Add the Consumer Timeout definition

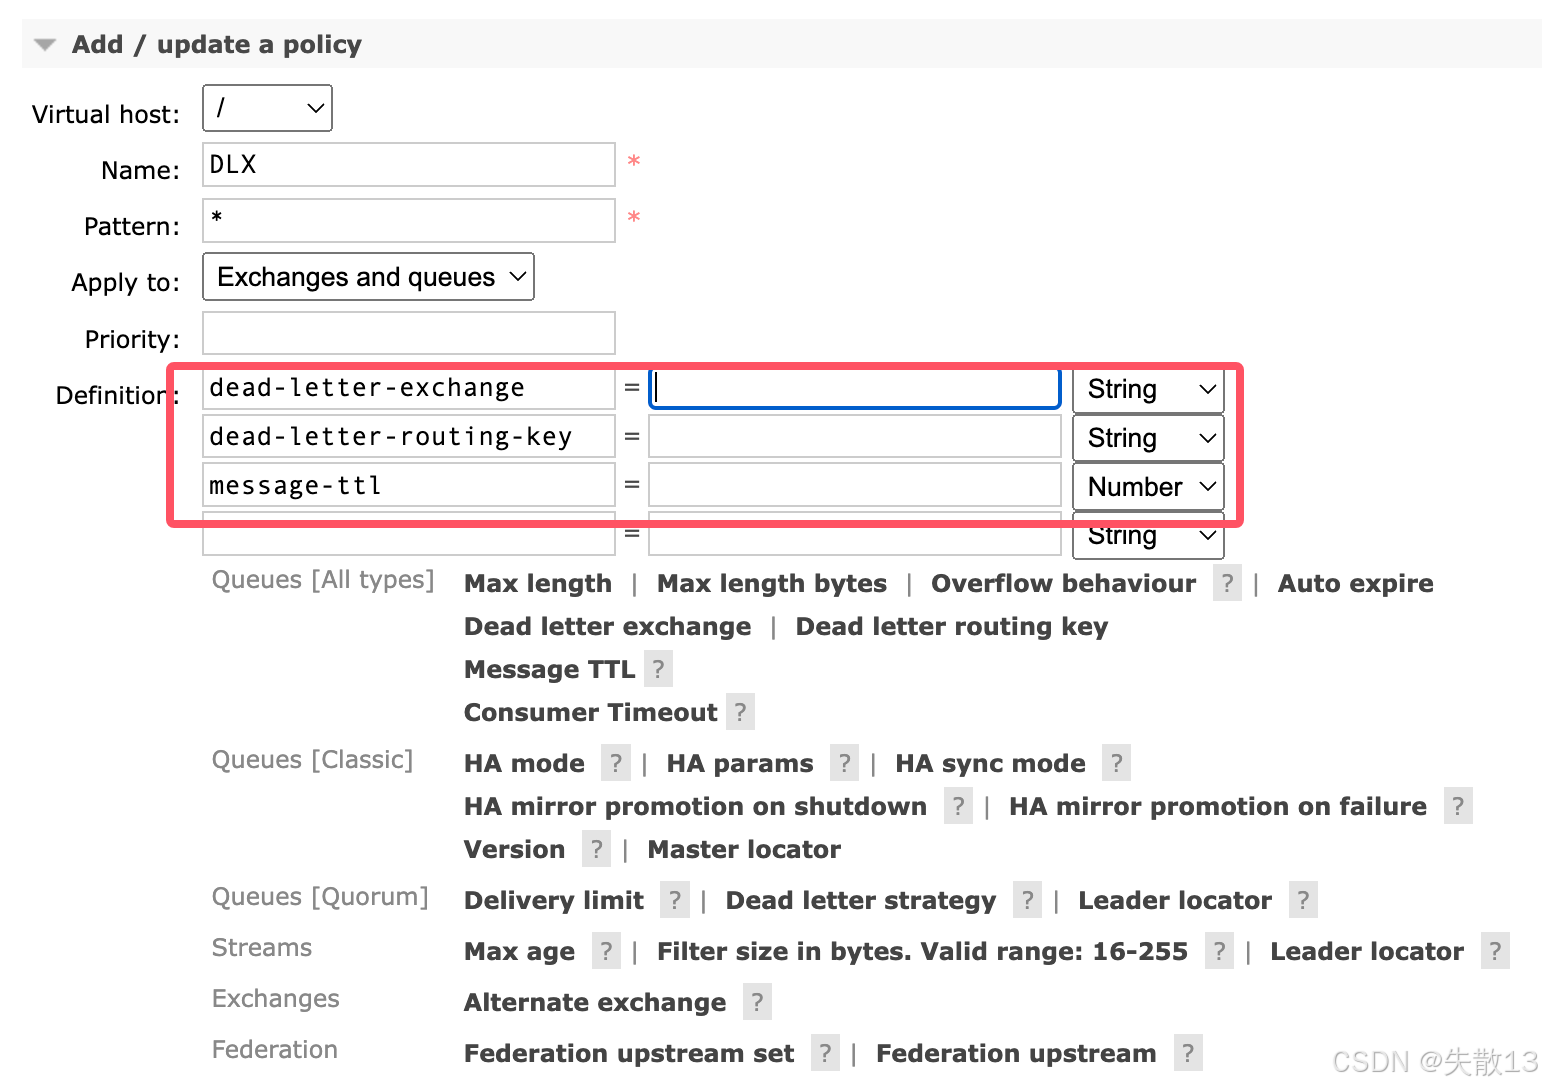pos(591,712)
